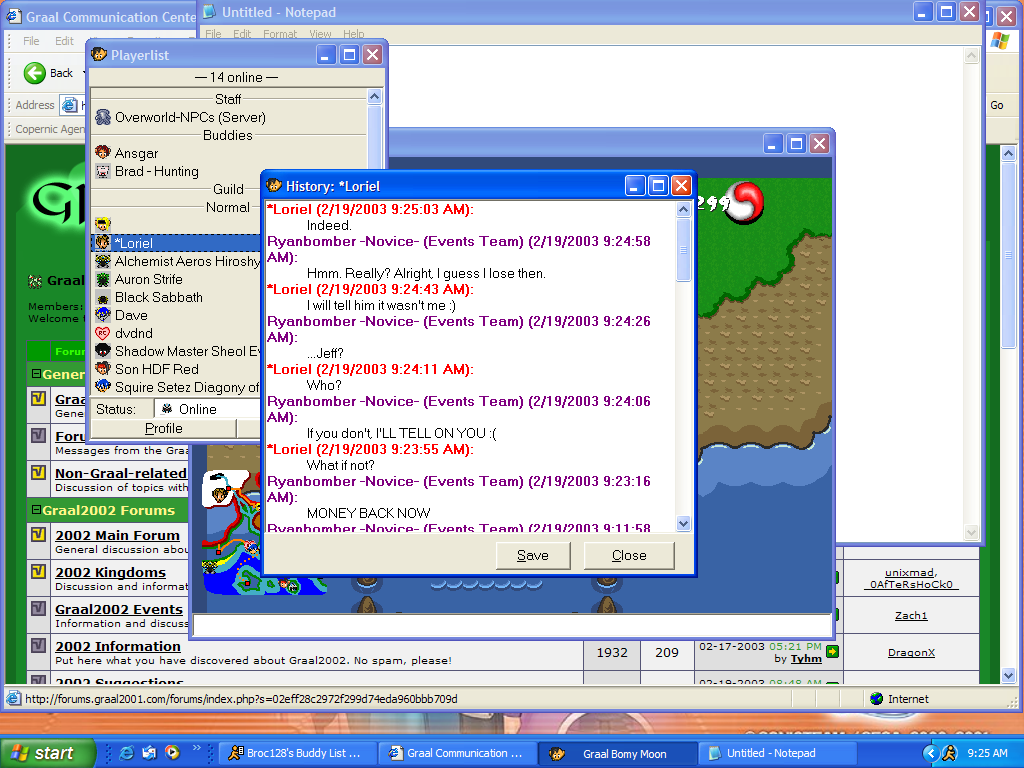This screenshot has height=768, width=1024.
Task: Go to last post icon beside Tyhm
Action: [x=831, y=653]
